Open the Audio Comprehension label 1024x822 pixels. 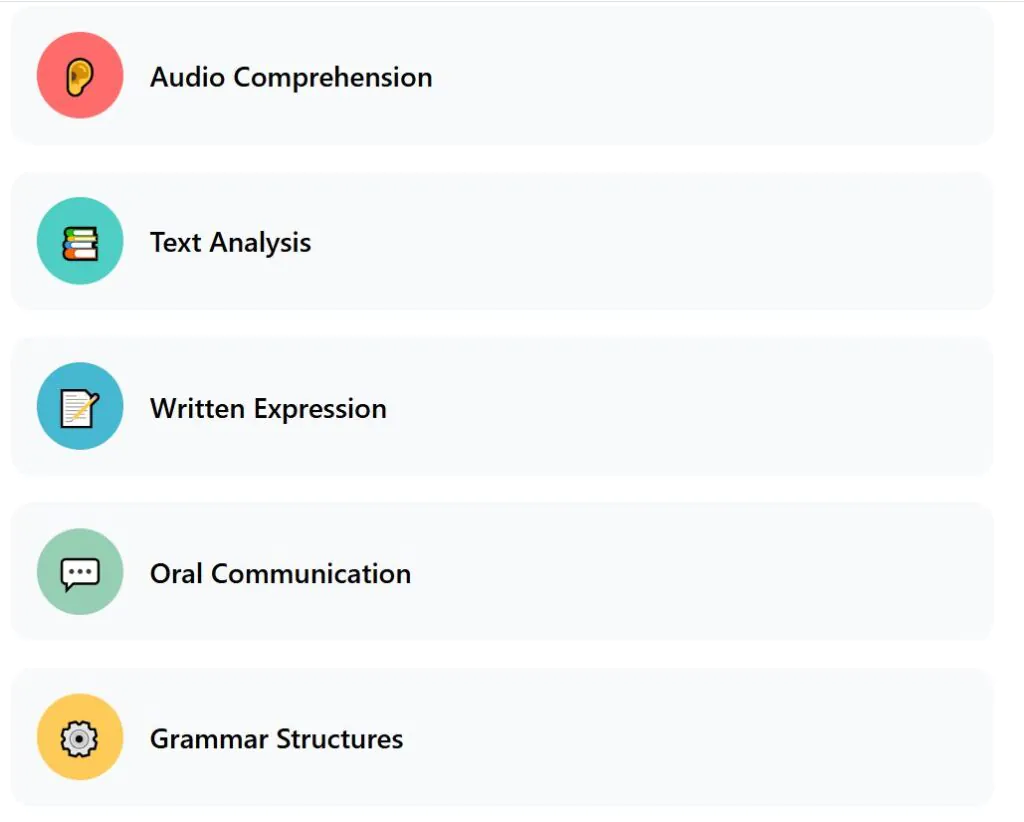291,77
